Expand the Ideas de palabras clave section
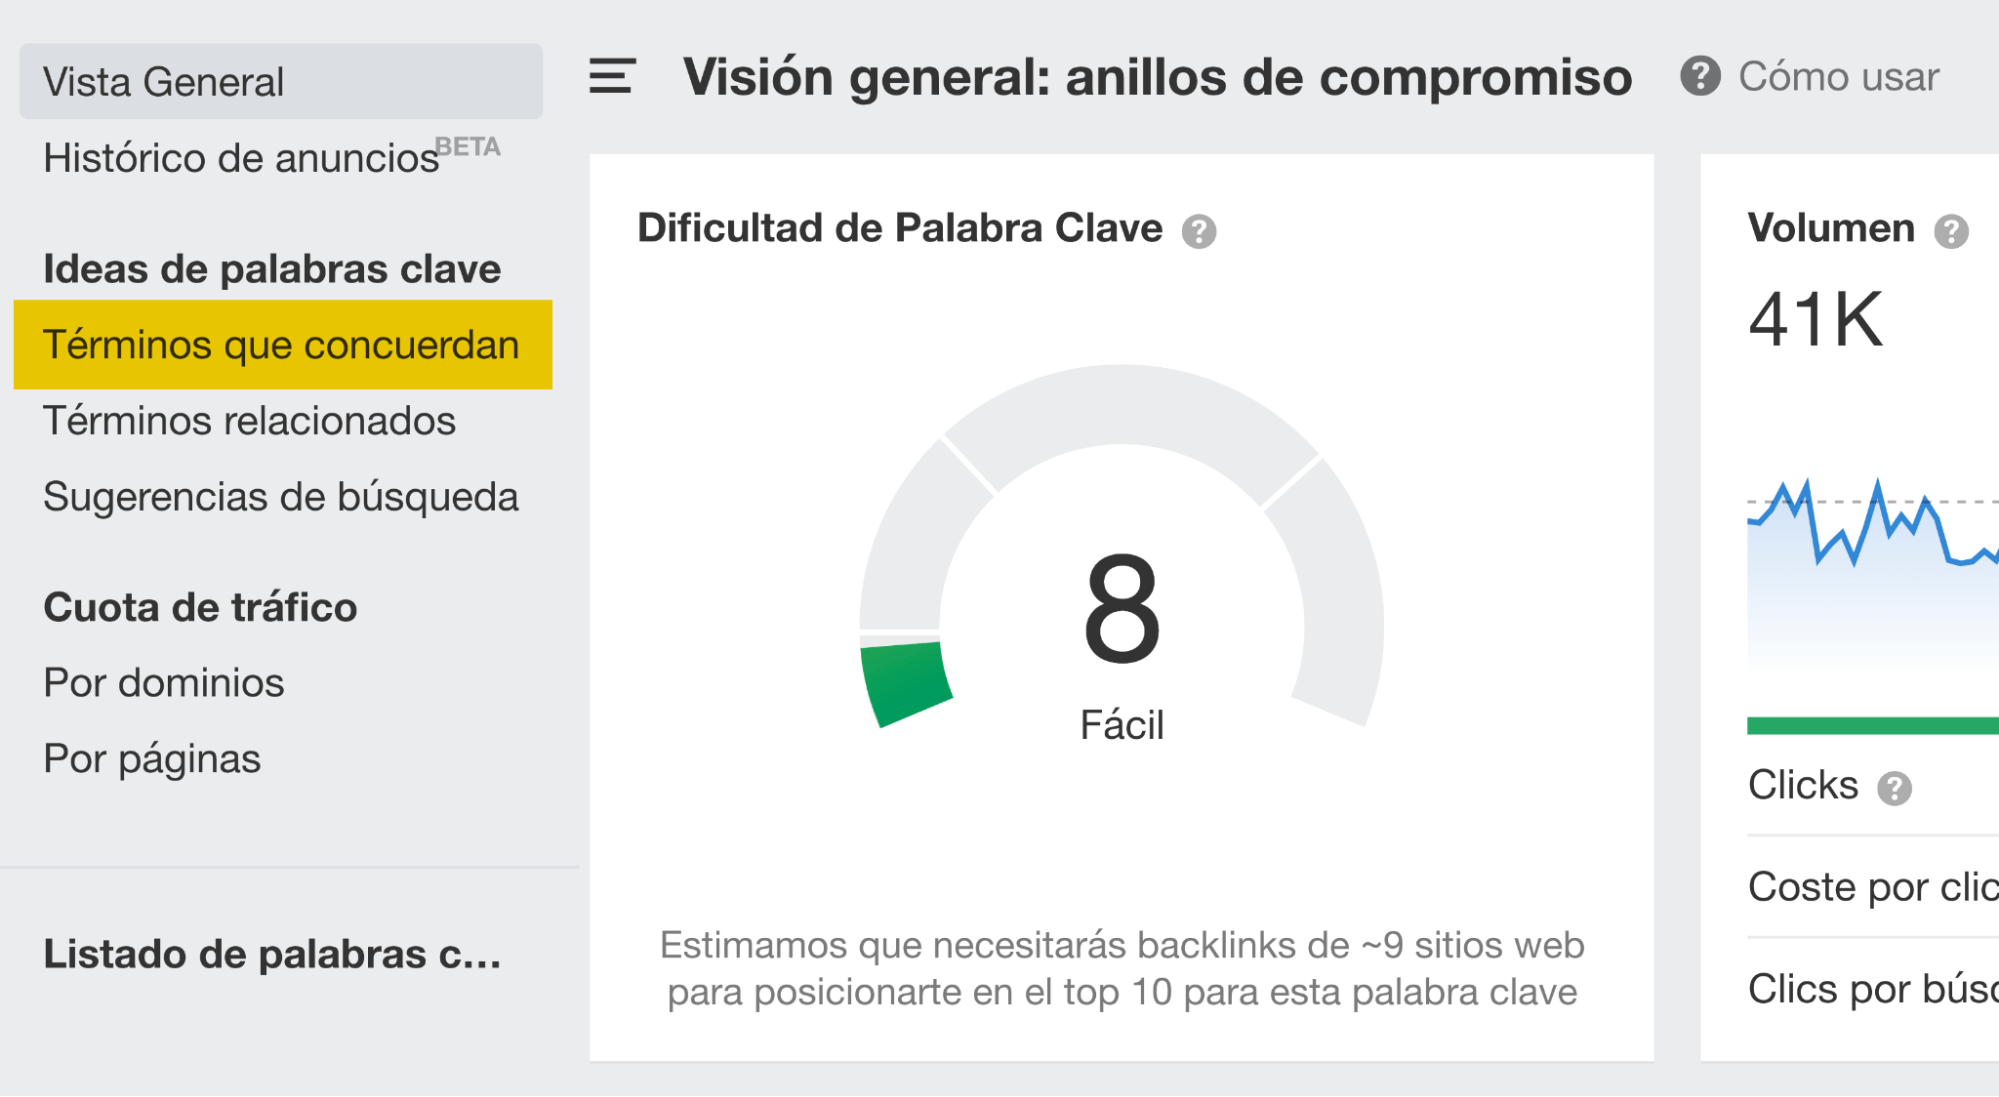 pos(270,268)
